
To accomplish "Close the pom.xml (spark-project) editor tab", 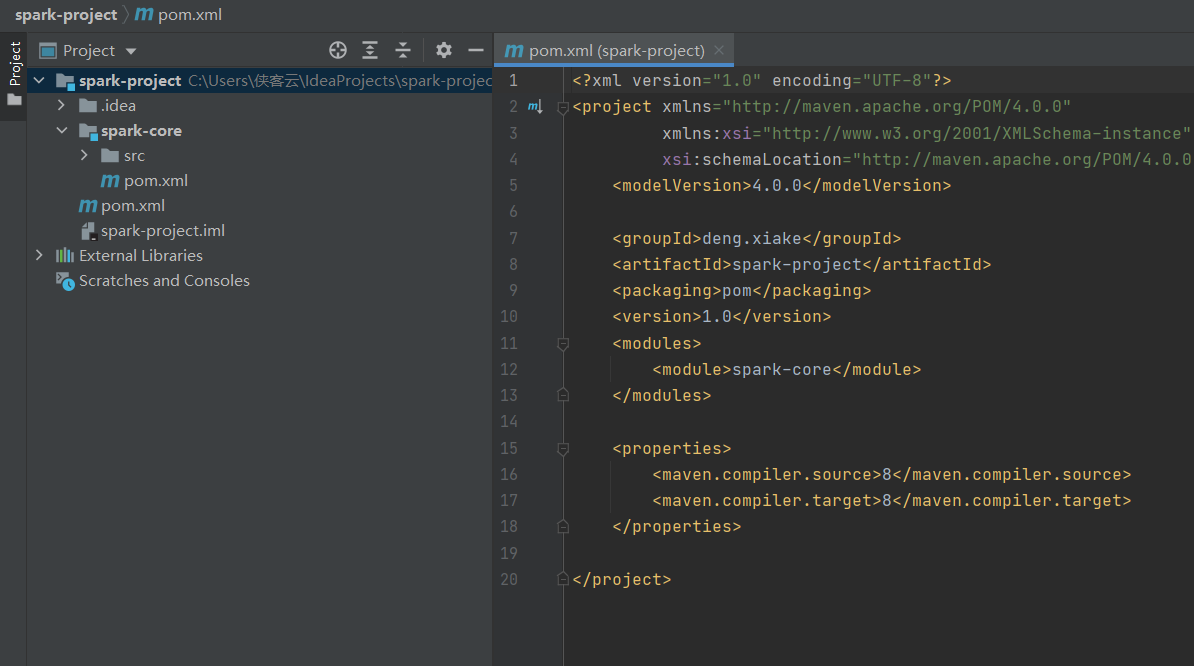I will click(x=719, y=50).
